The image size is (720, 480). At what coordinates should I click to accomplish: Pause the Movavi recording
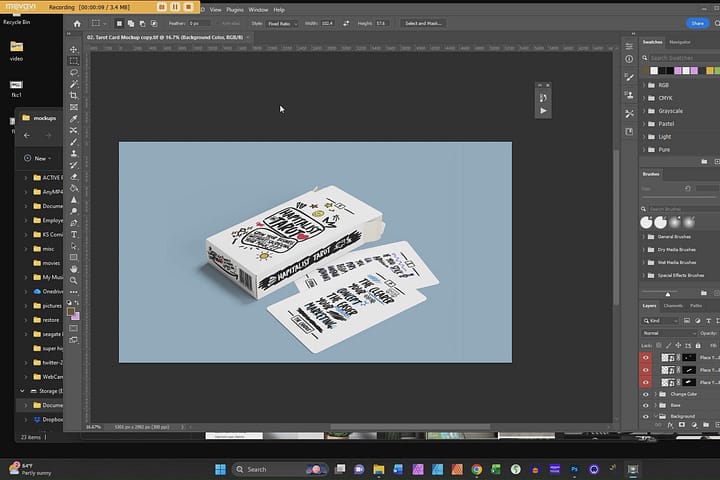(x=175, y=7)
